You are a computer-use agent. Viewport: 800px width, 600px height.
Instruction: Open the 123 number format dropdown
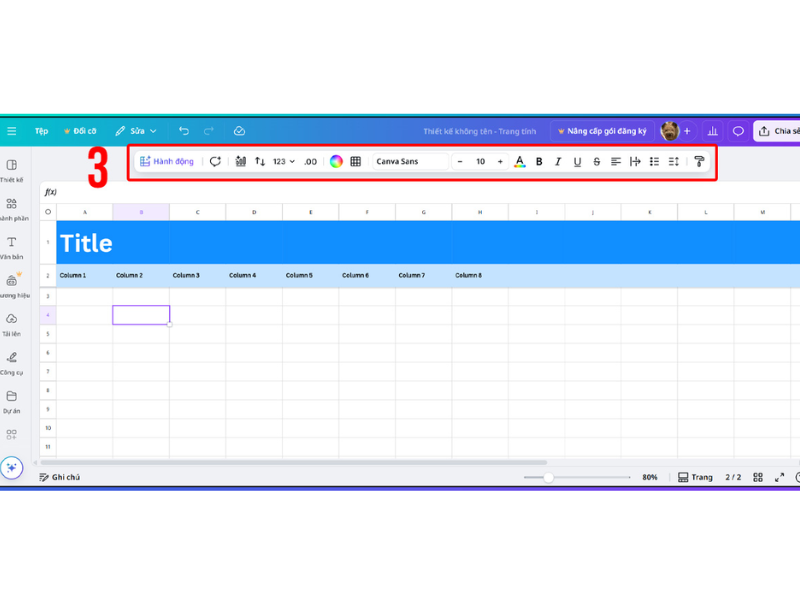pyautogui.click(x=284, y=161)
